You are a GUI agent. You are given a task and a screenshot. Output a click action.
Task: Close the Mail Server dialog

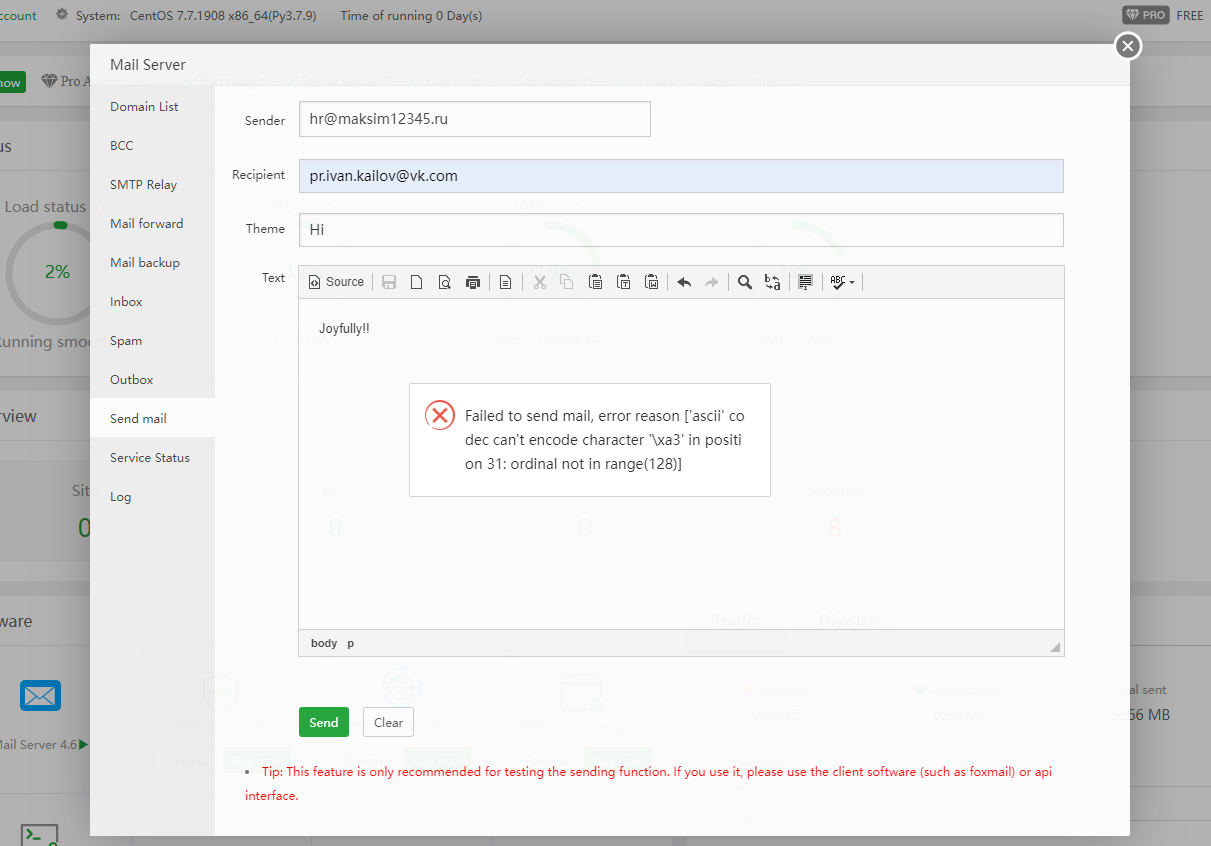click(1128, 46)
